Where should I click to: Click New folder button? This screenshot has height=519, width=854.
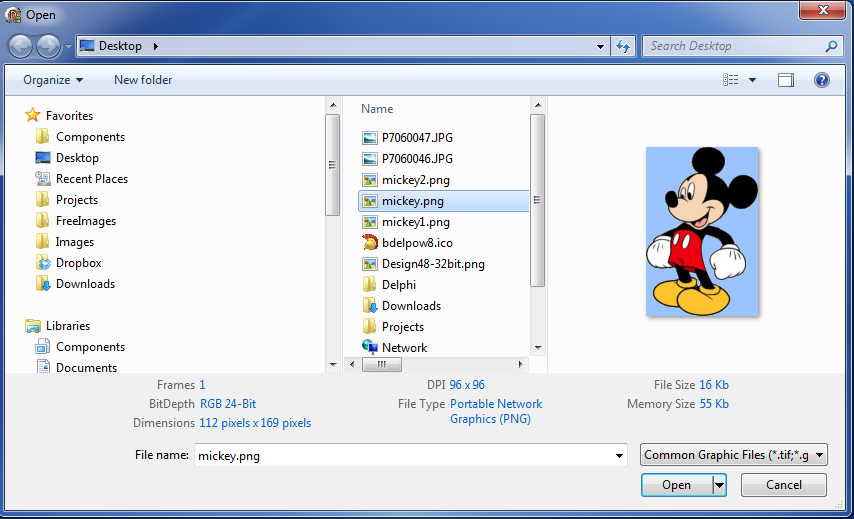pos(143,80)
